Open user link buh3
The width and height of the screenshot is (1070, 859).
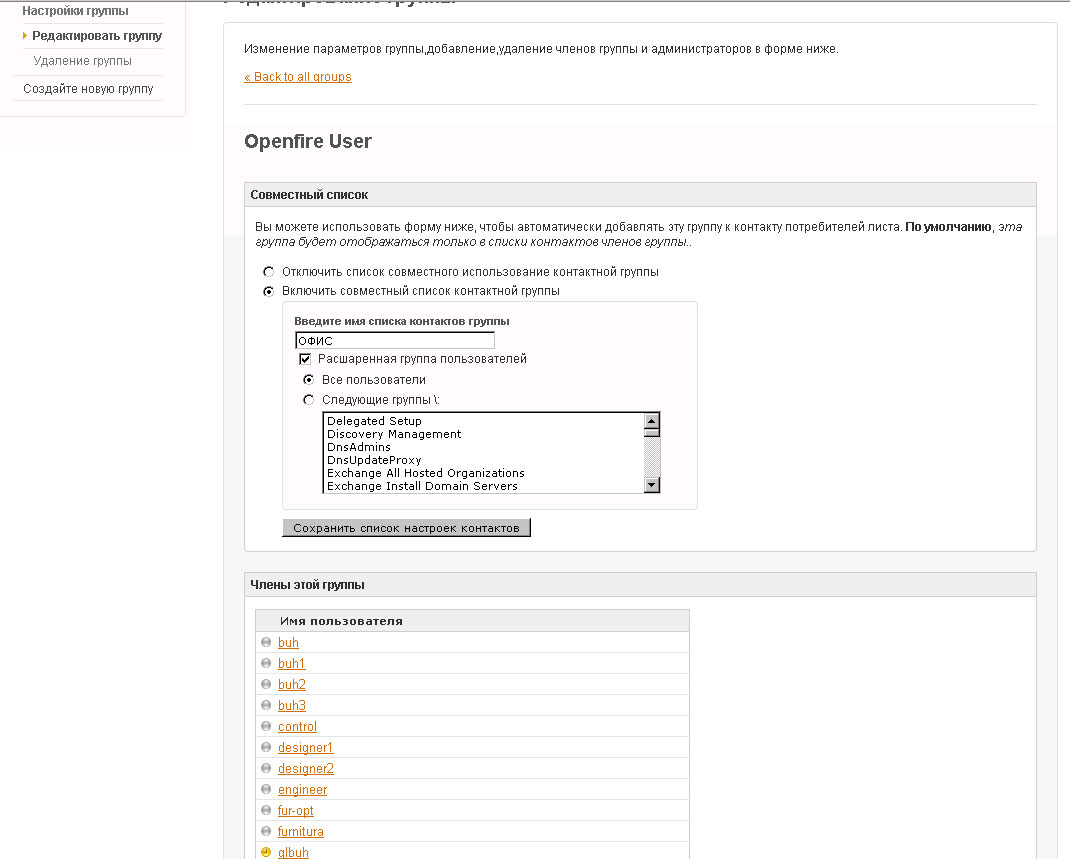pos(291,705)
